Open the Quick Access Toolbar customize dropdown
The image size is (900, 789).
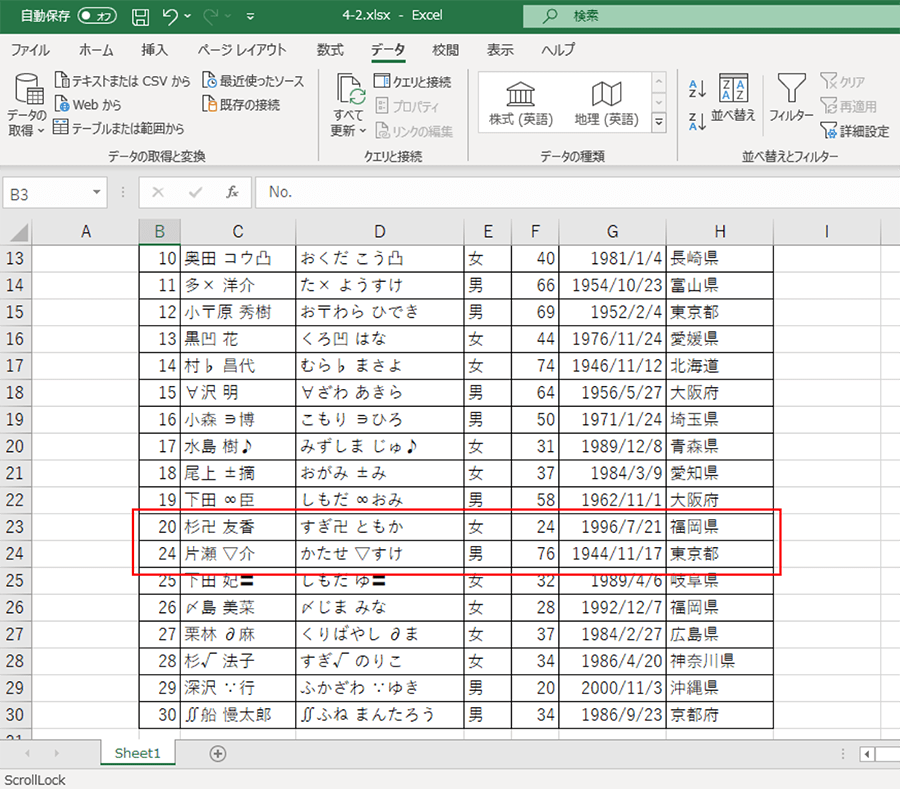[249, 17]
